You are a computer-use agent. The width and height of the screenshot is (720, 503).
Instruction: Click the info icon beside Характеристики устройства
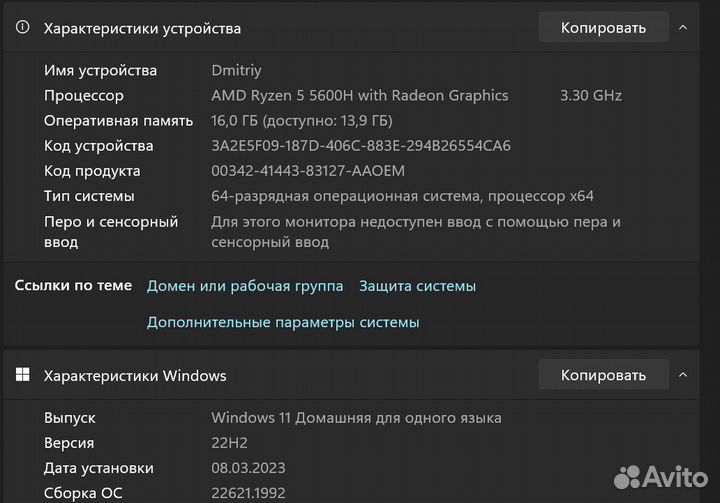(x=22, y=28)
